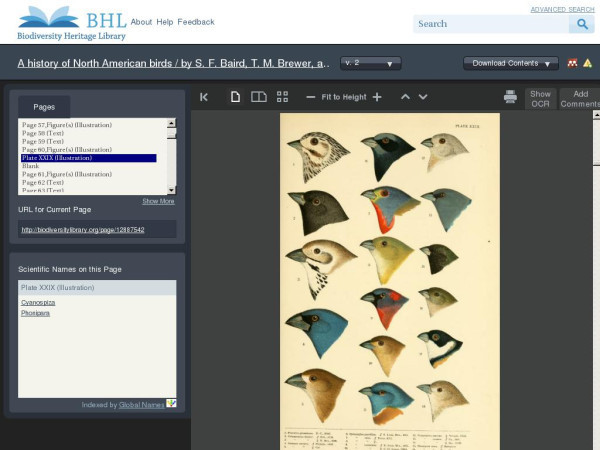Image resolution: width=600 pixels, height=450 pixels.
Task: Click page list scrollbar up arrow
Action: click(171, 123)
